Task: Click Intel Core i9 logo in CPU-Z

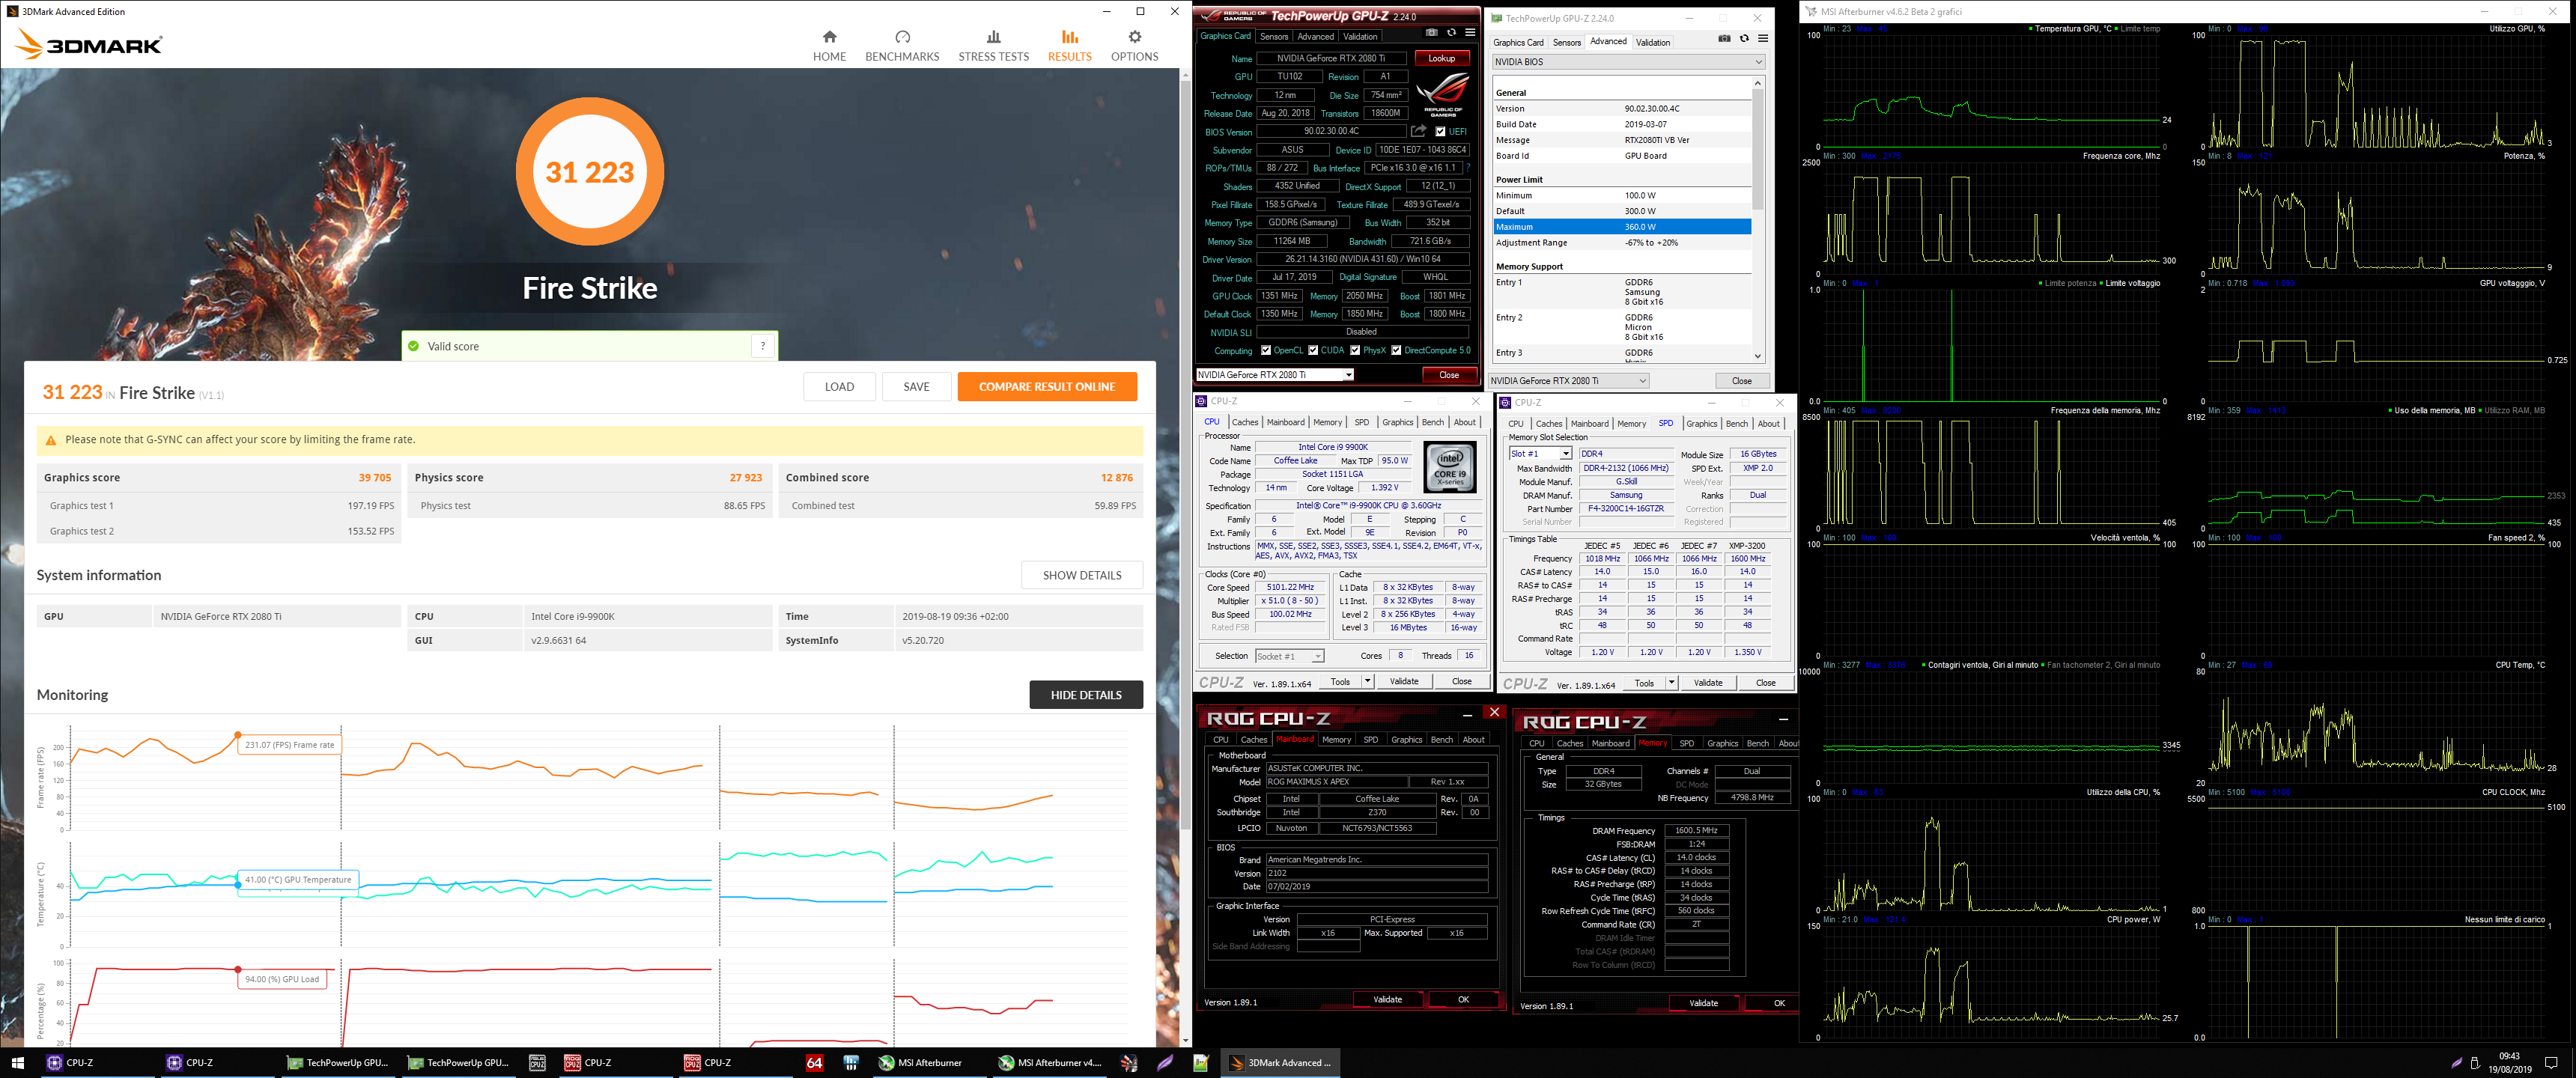Action: pos(1450,469)
